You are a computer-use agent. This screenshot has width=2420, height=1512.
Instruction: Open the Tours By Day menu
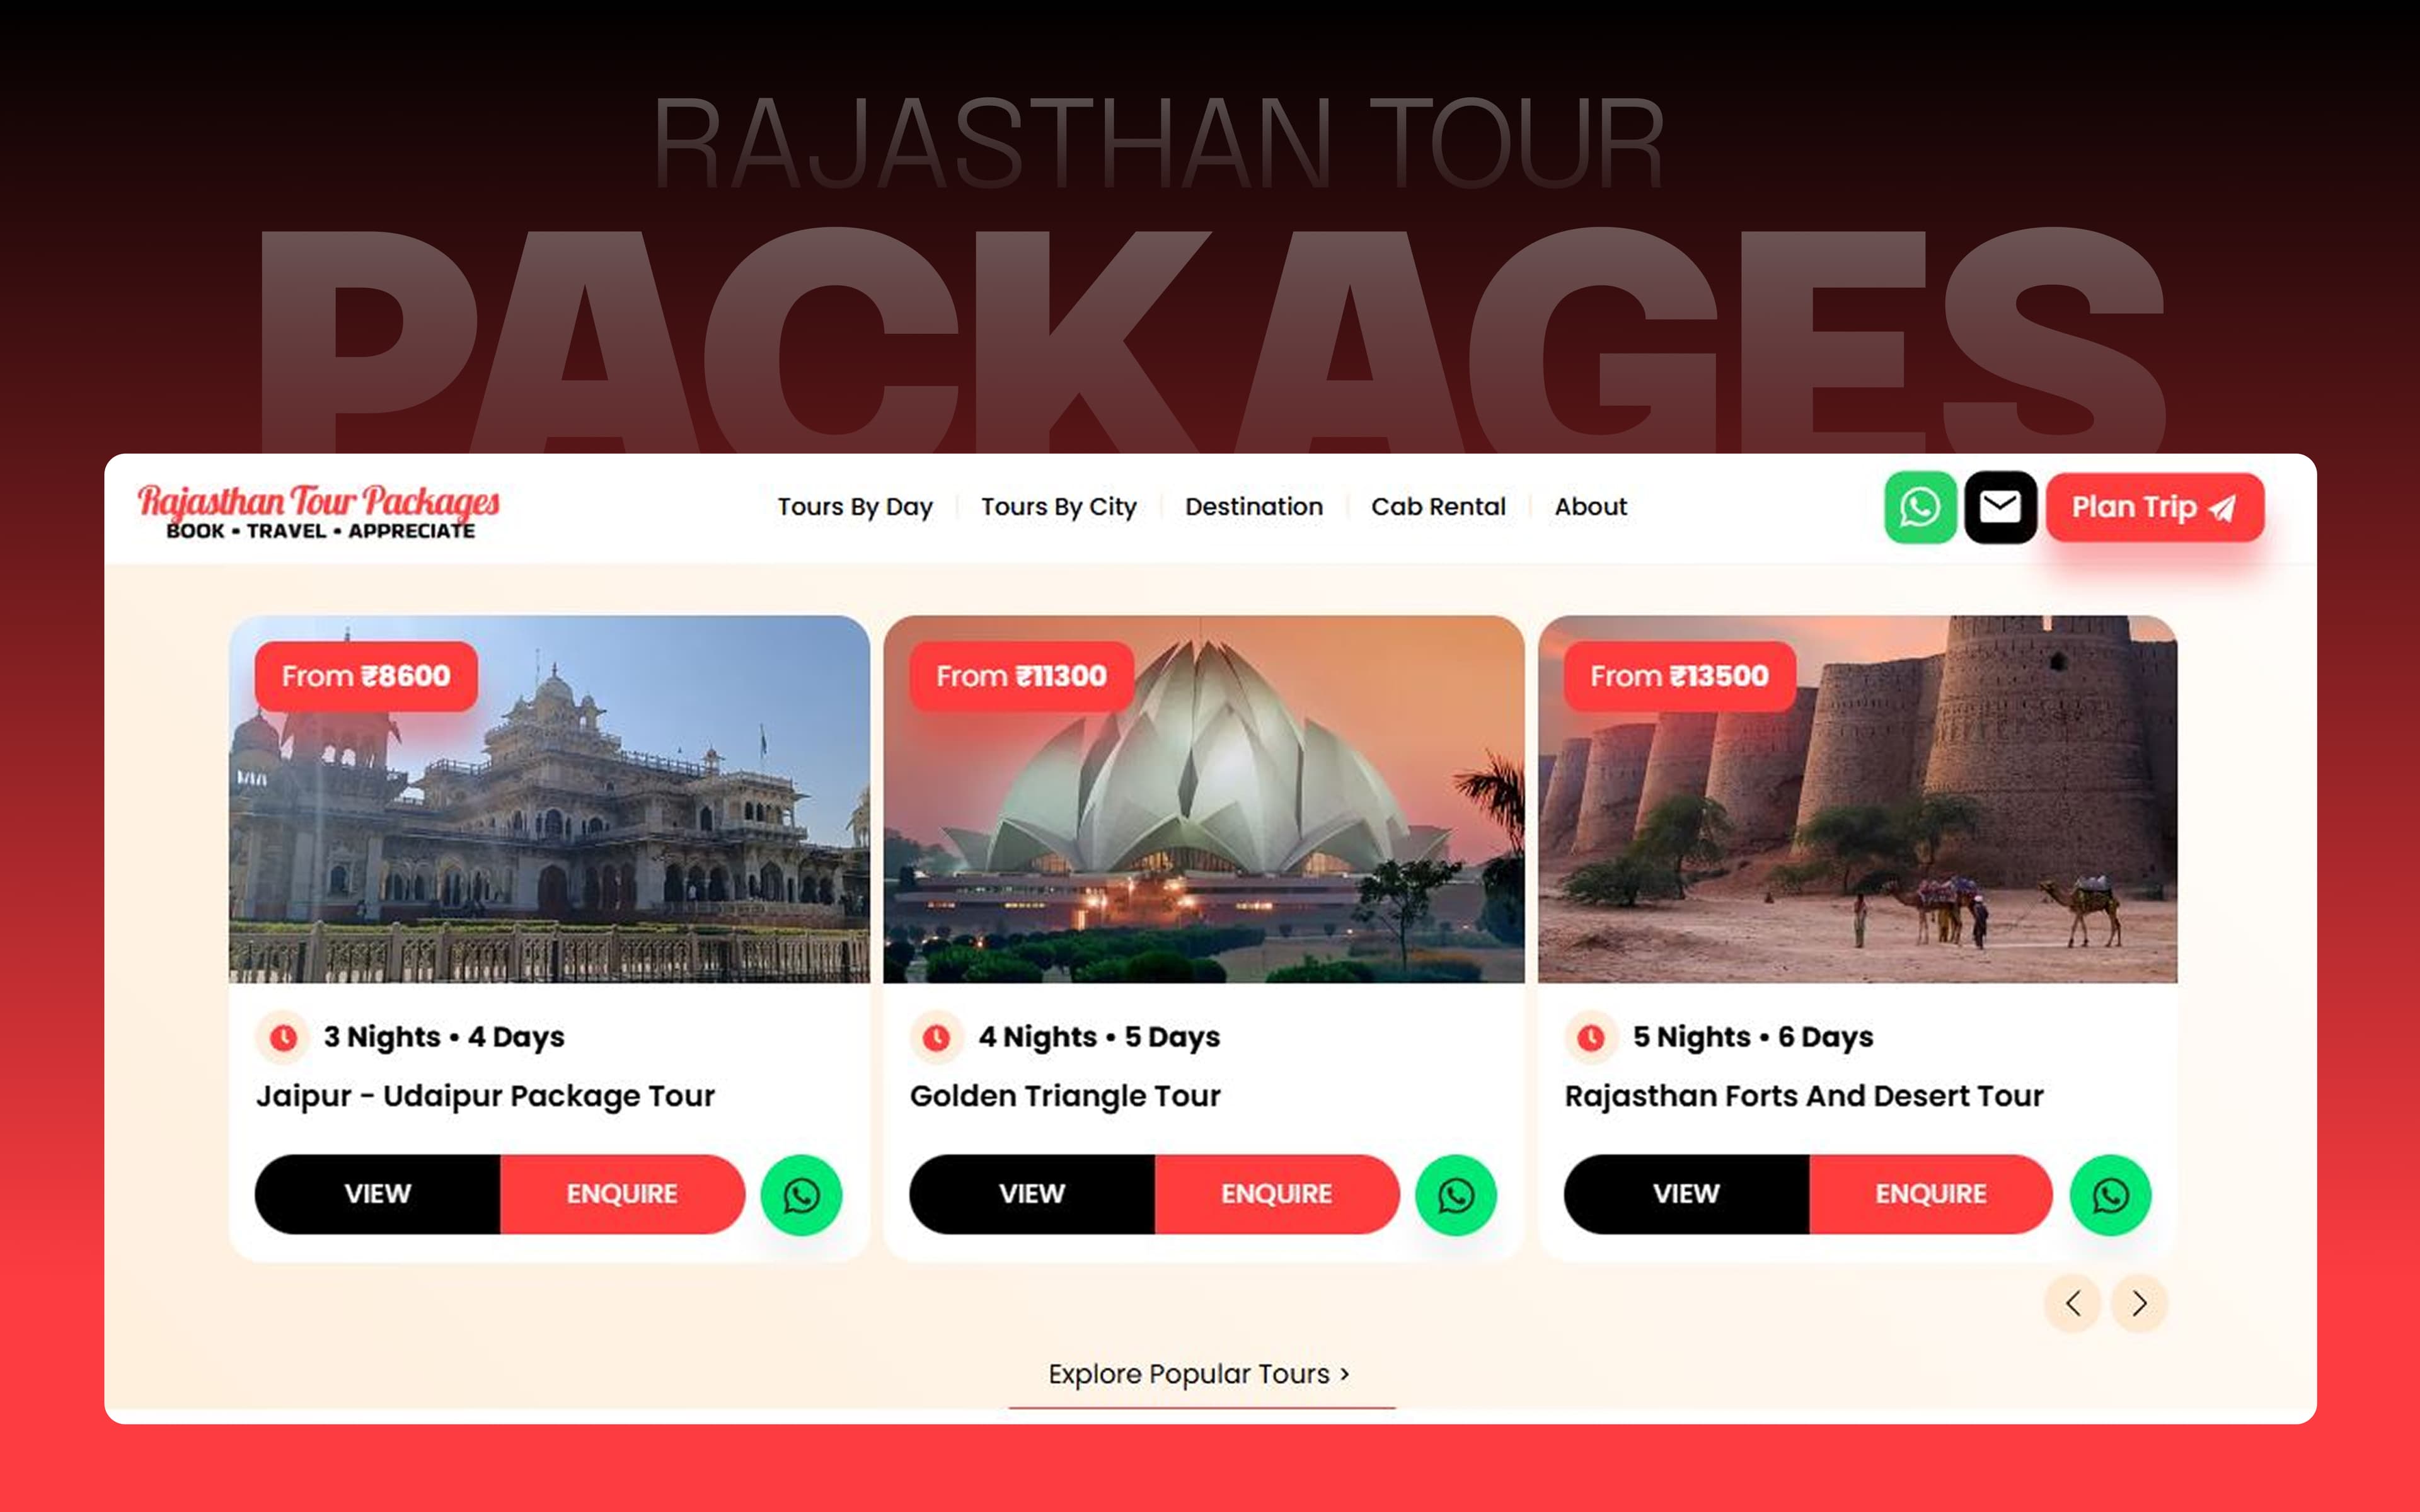[x=855, y=507]
